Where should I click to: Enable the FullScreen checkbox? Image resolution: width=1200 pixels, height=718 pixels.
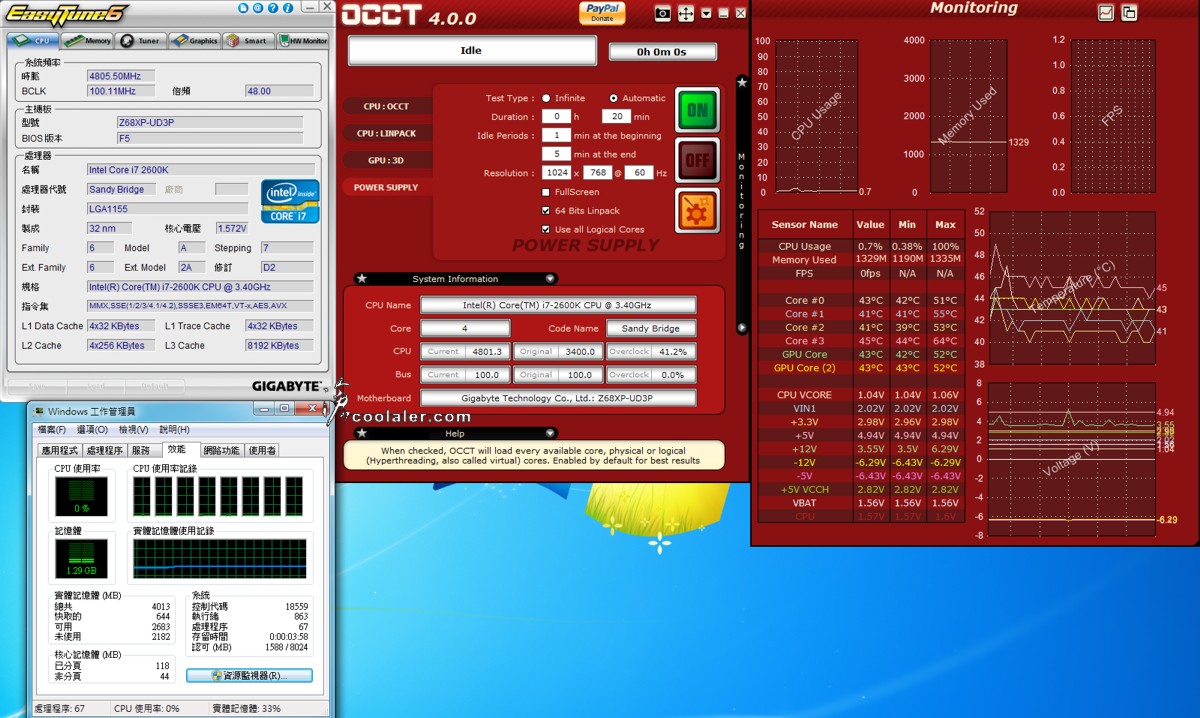[546, 192]
